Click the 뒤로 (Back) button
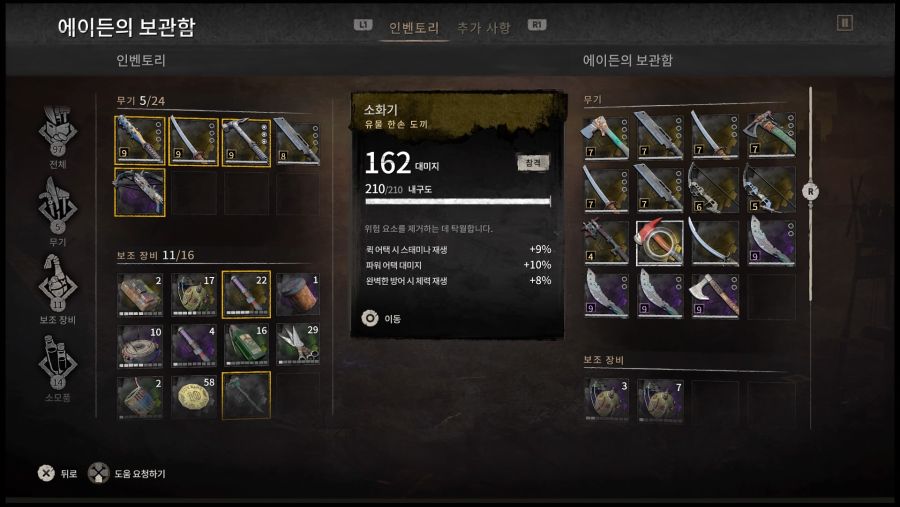Viewport: 900px width, 507px height. tap(57, 474)
